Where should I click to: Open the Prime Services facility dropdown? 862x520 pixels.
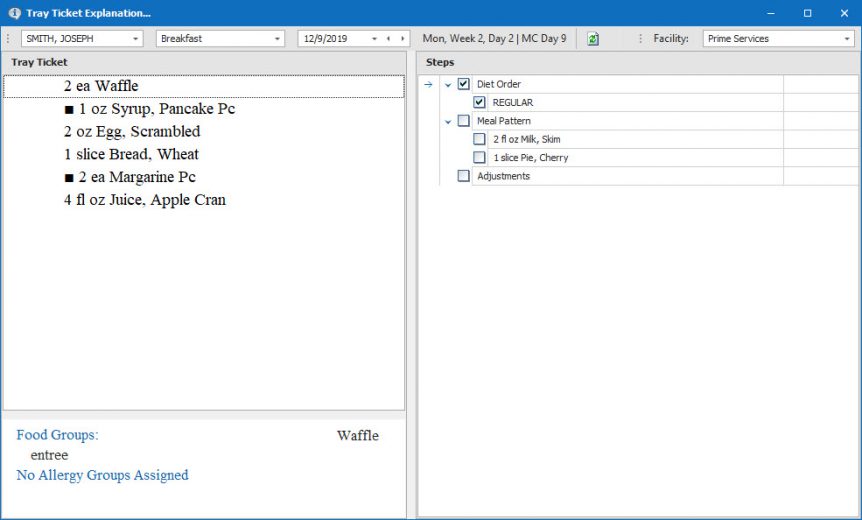pyautogui.click(x=846, y=39)
